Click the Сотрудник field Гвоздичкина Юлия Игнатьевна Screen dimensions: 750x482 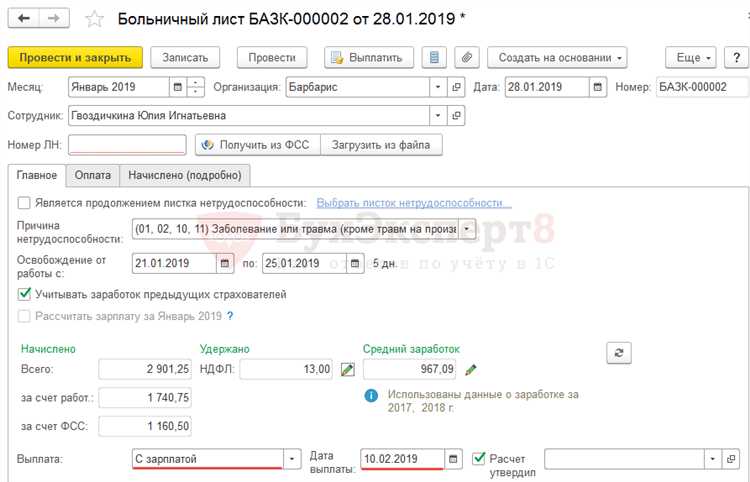pos(249,116)
